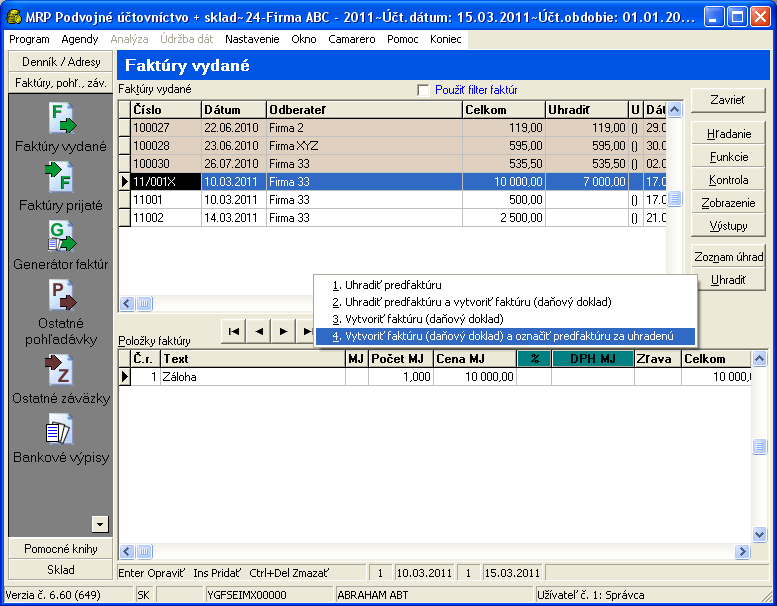The height and width of the screenshot is (606, 777).
Task: Click Zobrazenie button
Action: [728, 203]
